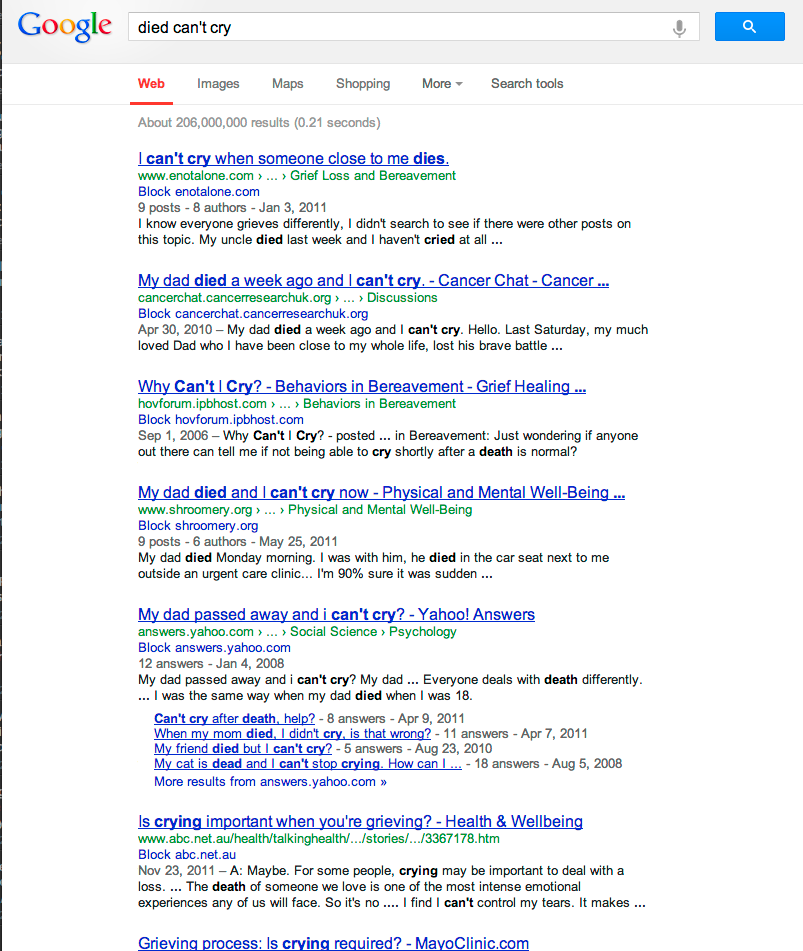The image size is (803, 951).
Task: Click the blue search magnifying glass button
Action: coord(749,26)
